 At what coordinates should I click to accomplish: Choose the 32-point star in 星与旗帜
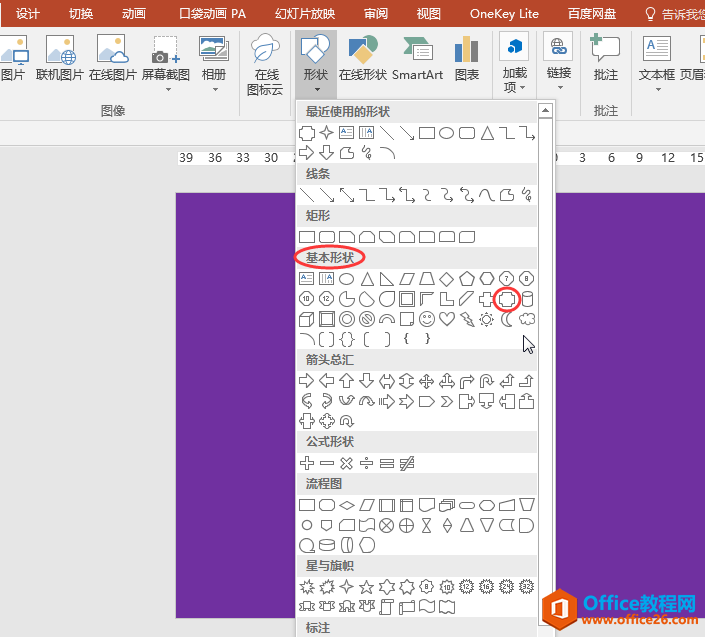527,587
